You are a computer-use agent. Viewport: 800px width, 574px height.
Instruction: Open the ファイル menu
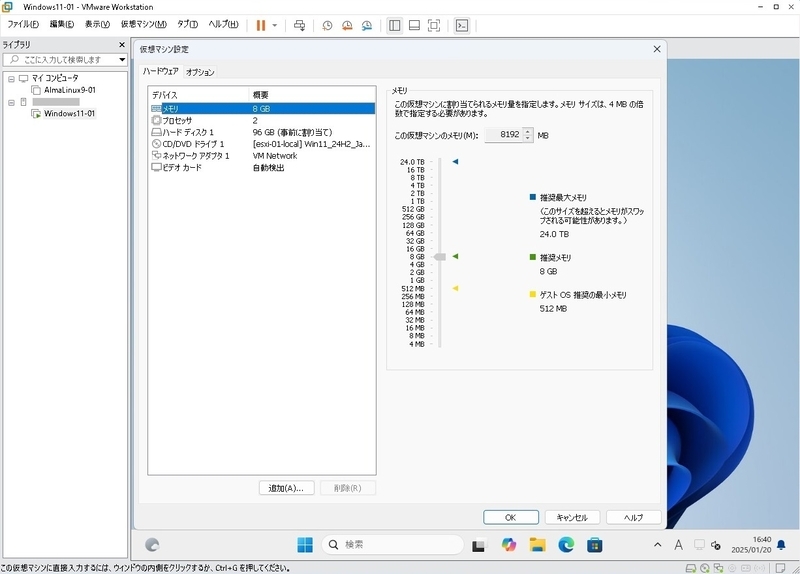23,24
